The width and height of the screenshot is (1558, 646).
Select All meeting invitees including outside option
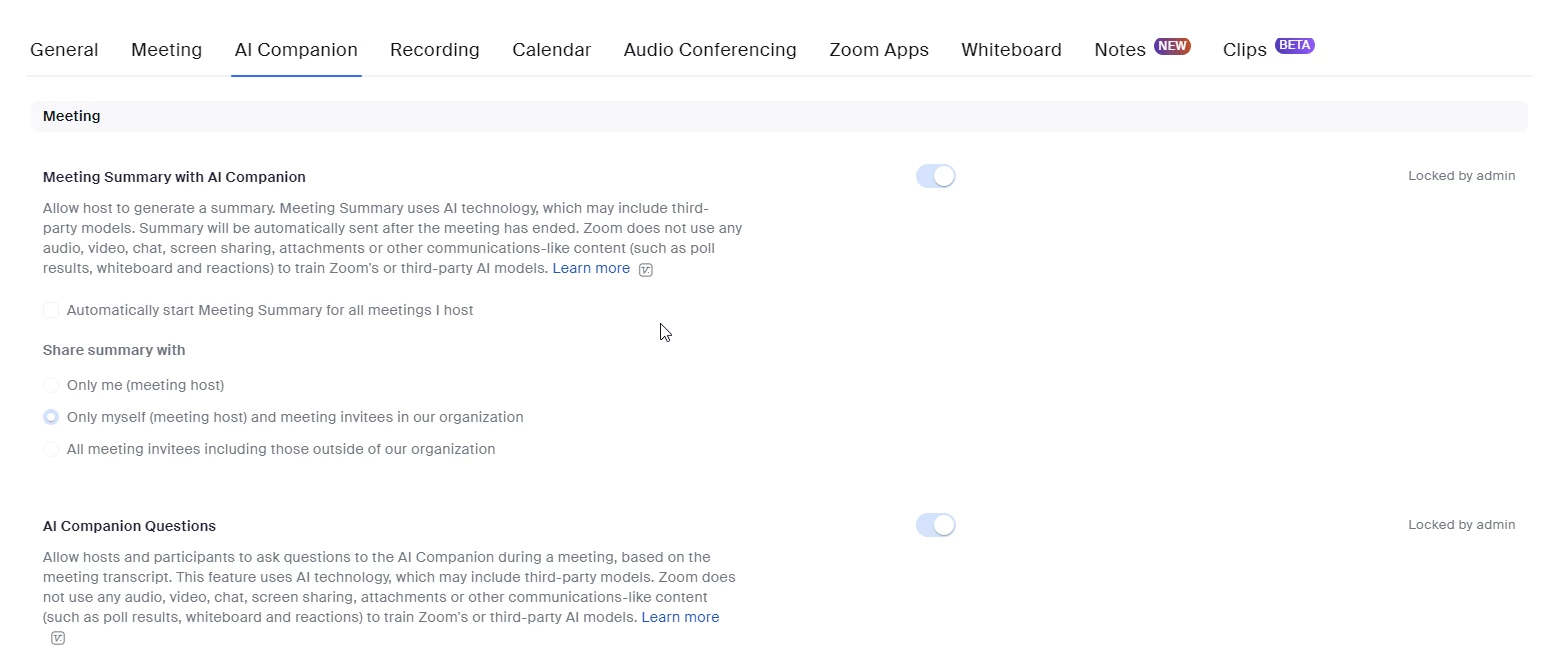(51, 449)
